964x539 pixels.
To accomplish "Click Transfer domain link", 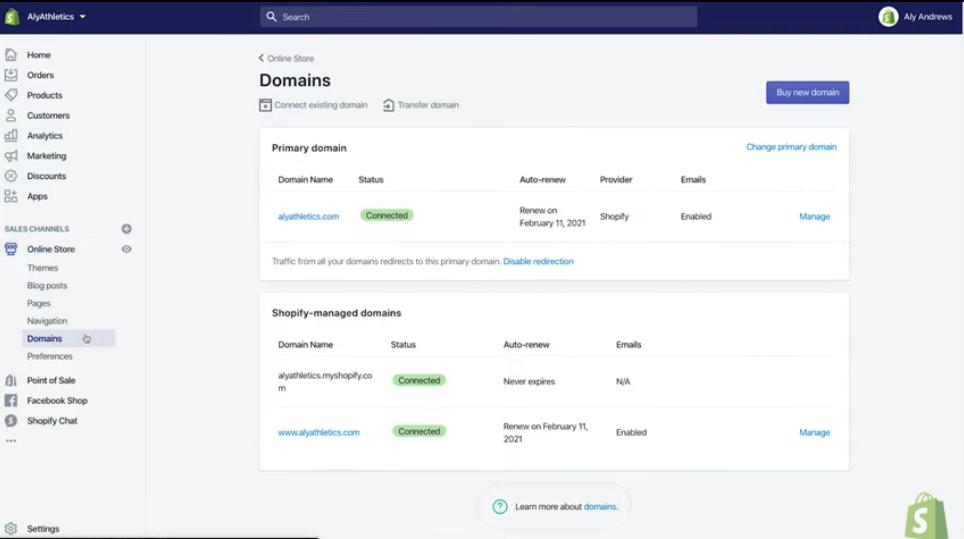I will 428,105.
